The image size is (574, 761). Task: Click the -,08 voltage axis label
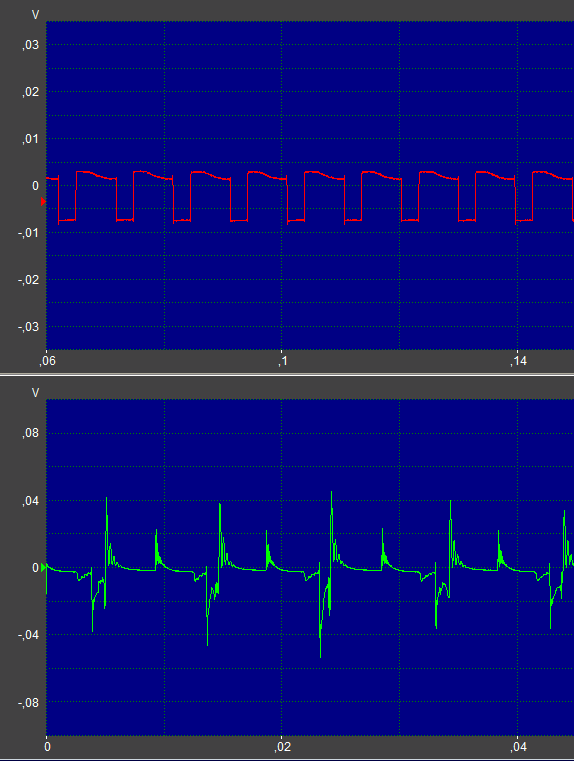(29, 703)
